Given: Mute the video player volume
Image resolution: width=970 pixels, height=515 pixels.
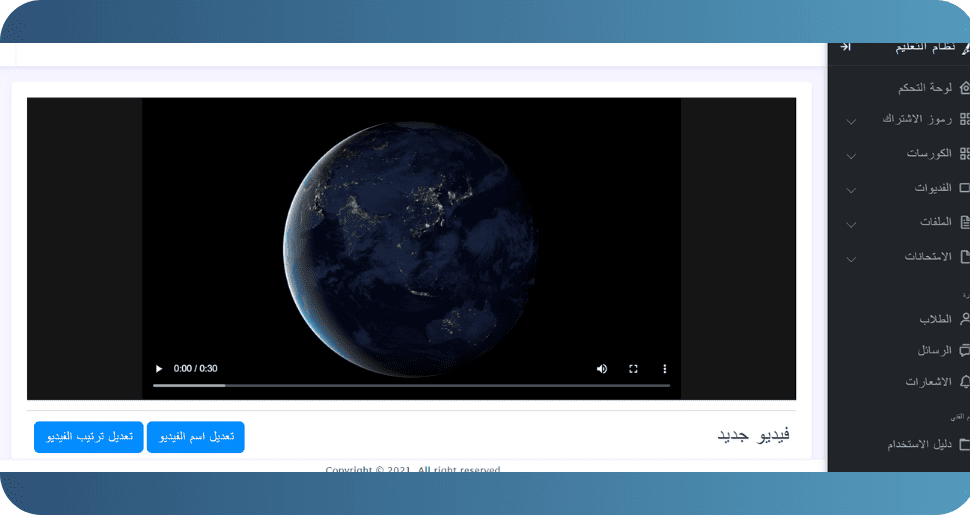Looking at the screenshot, I should [x=602, y=369].
